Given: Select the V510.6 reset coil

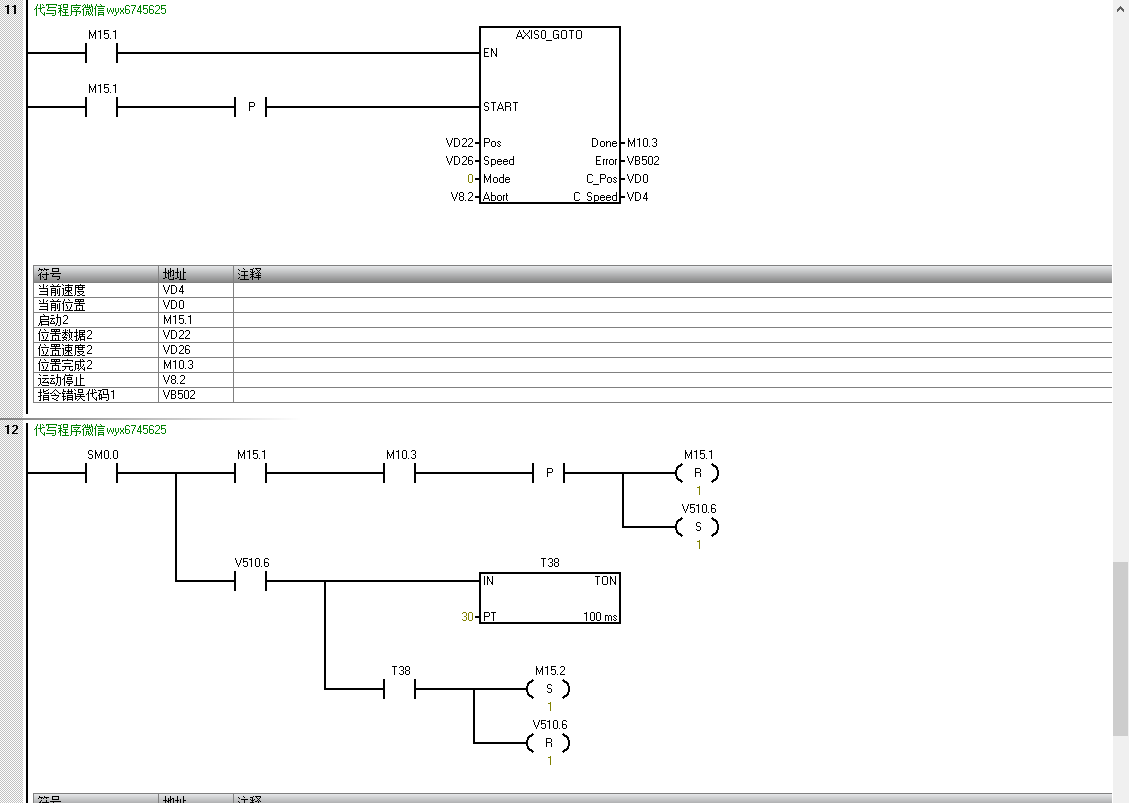Looking at the screenshot, I should pyautogui.click(x=549, y=743).
